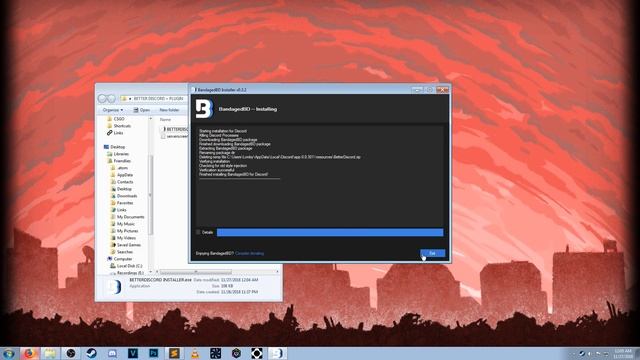Click the installation progress bar
This screenshot has width=640, height=360.
[x=330, y=232]
